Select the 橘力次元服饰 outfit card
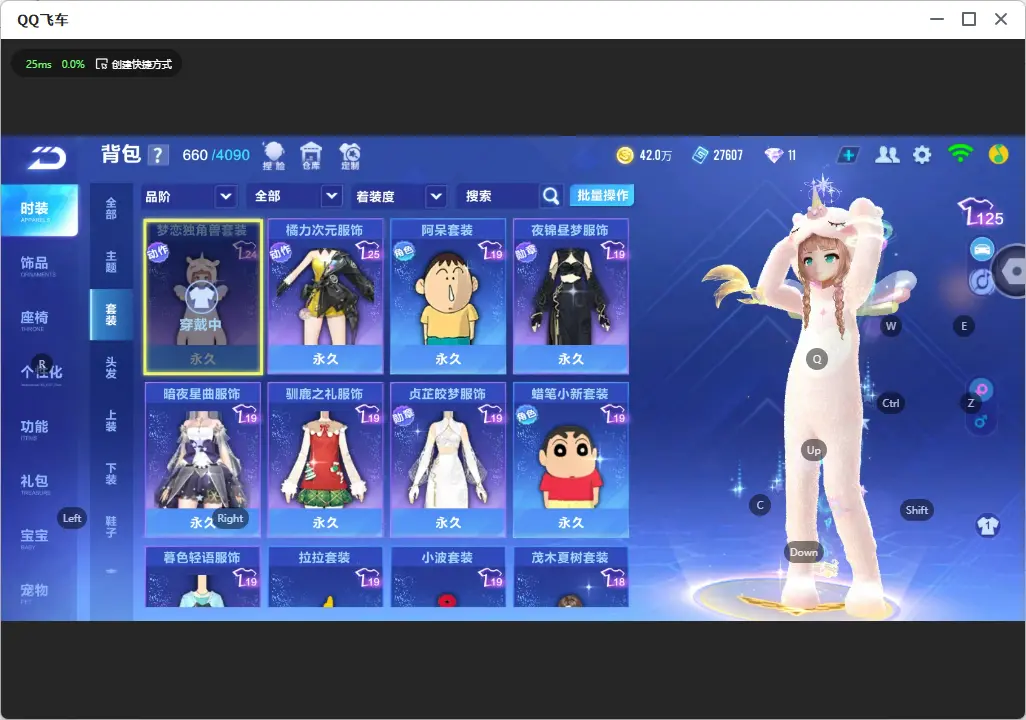 tap(325, 297)
